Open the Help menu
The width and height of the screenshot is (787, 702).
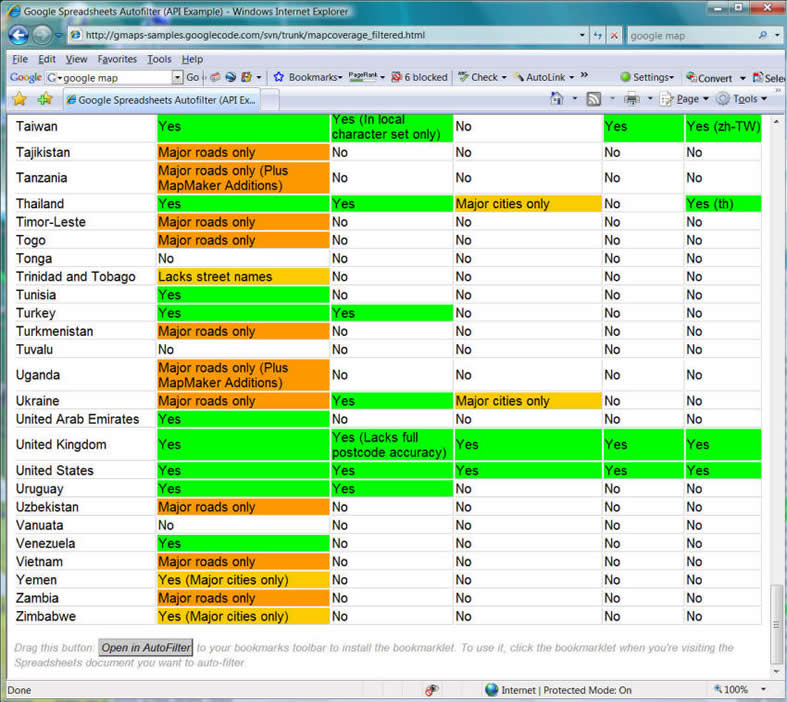pos(192,59)
